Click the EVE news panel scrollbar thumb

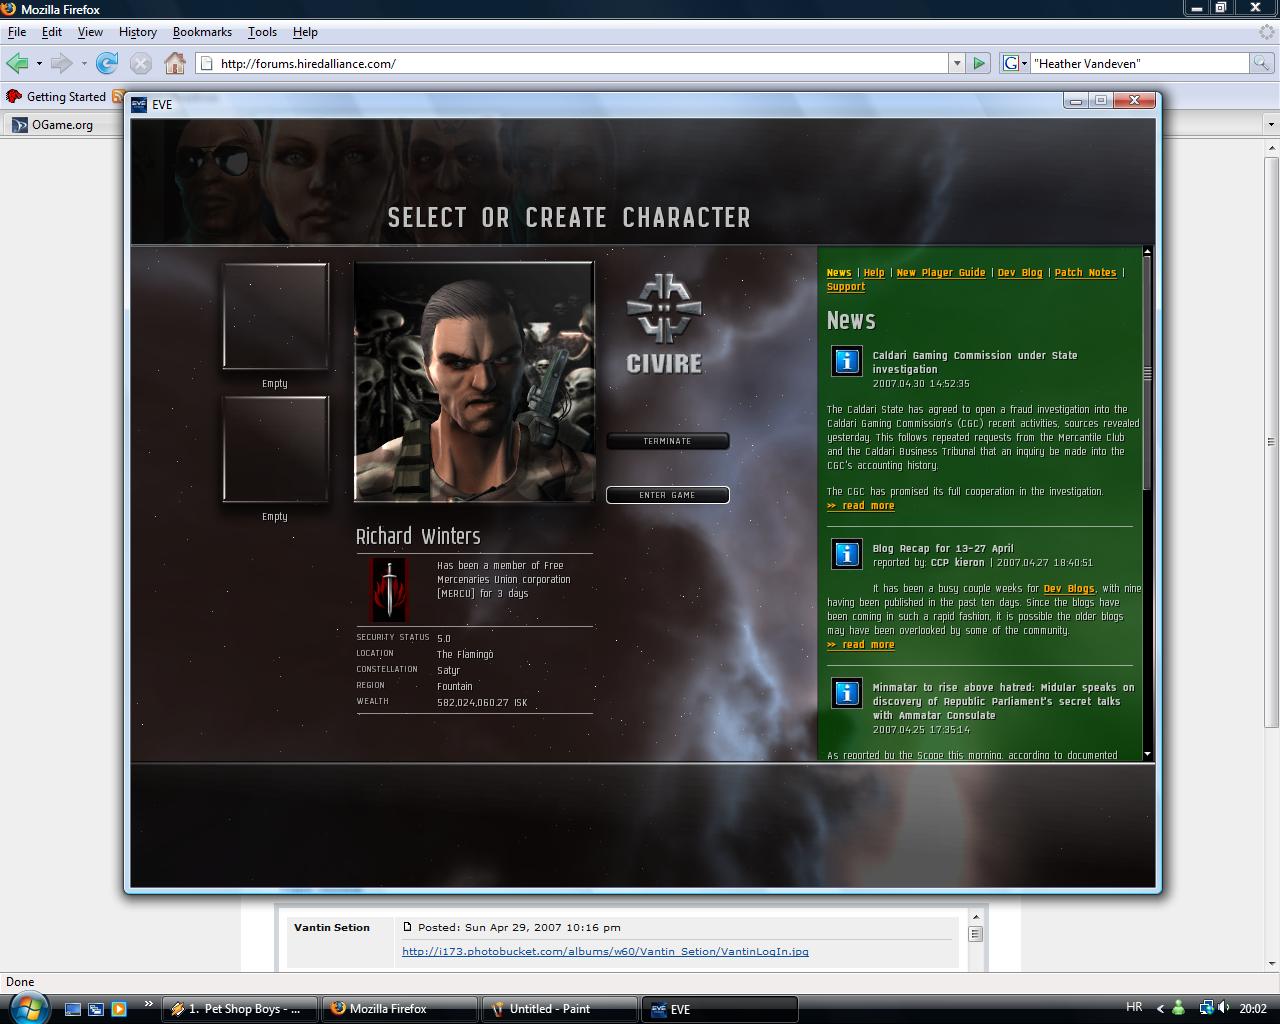pos(1147,375)
